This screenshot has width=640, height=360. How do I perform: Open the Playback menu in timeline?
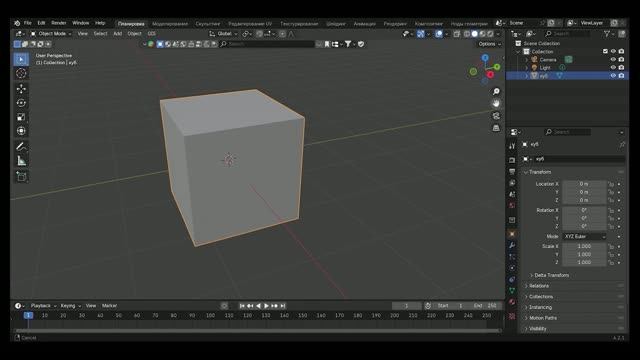click(x=43, y=306)
